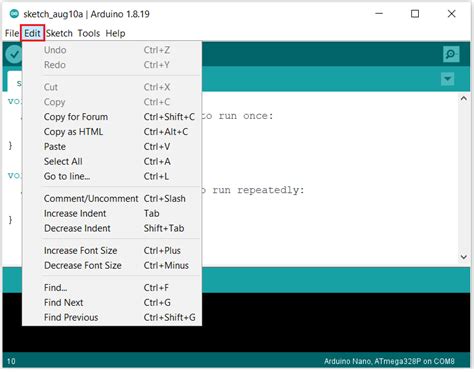Maximize the Arduino window

(x=415, y=14)
